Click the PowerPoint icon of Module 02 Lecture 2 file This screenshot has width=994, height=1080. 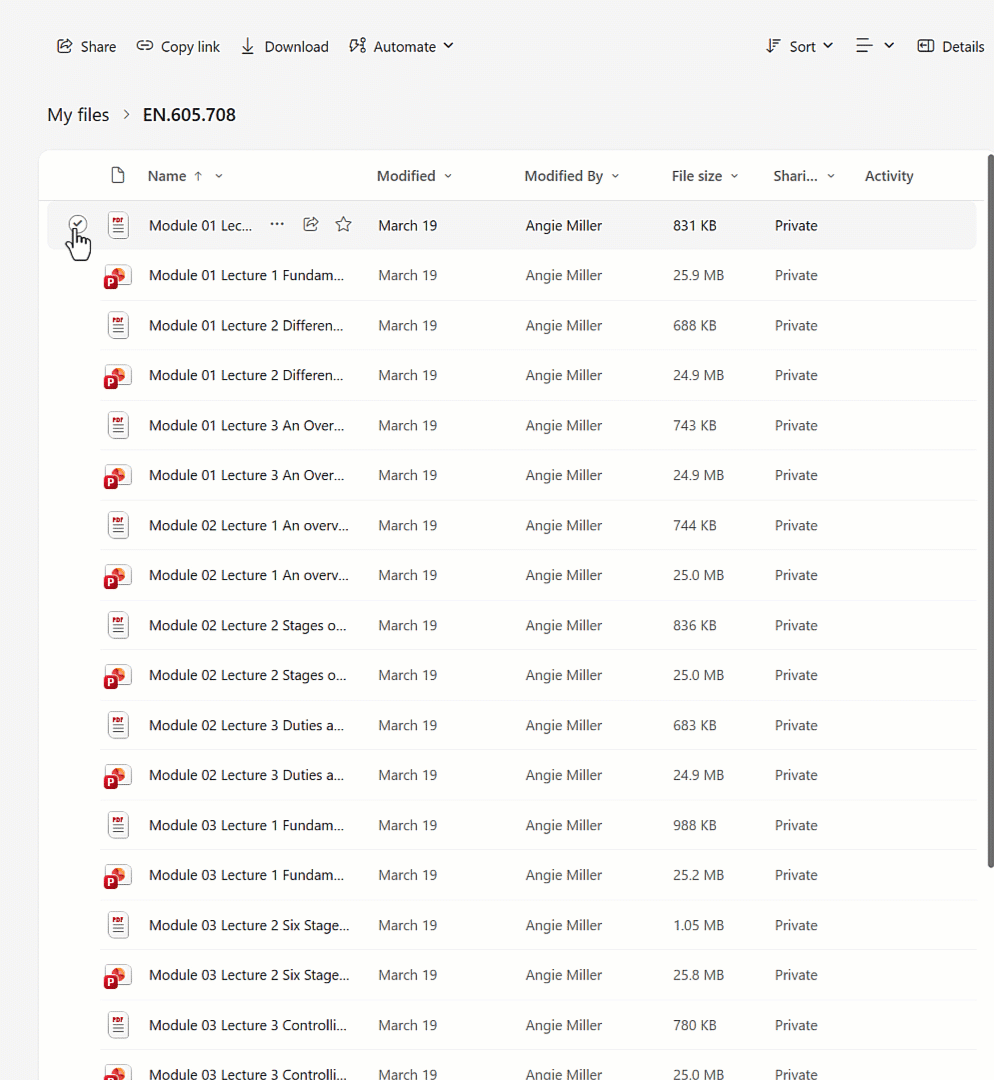coord(117,676)
